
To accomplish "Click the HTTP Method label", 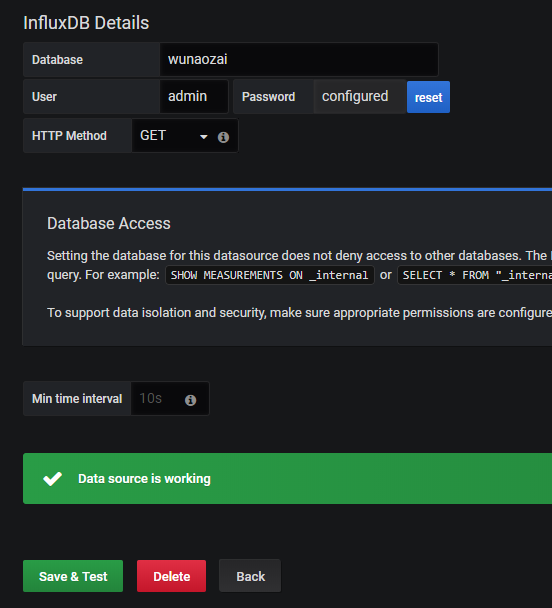I will coord(69,136).
